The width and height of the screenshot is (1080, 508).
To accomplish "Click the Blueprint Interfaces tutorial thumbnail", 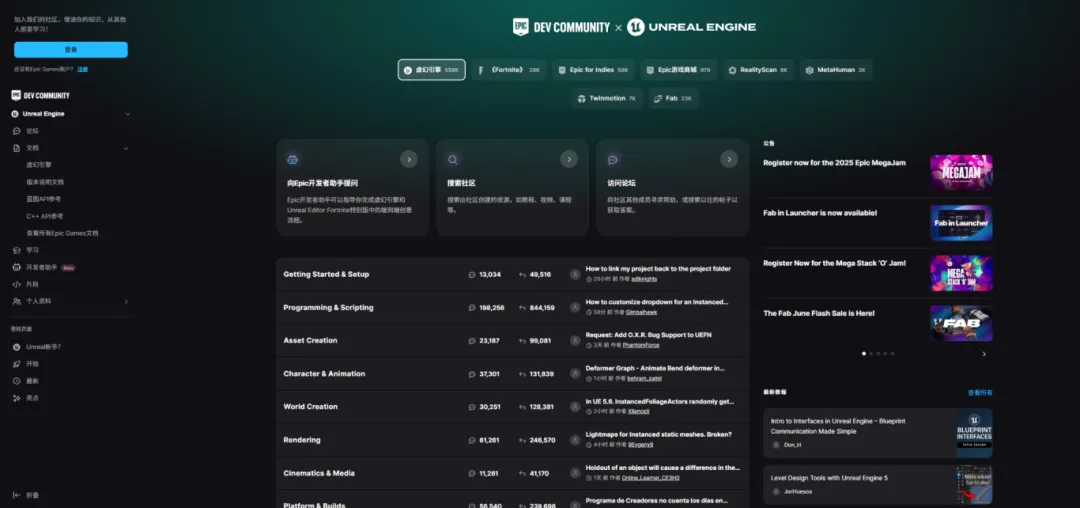I will click(x=974, y=433).
